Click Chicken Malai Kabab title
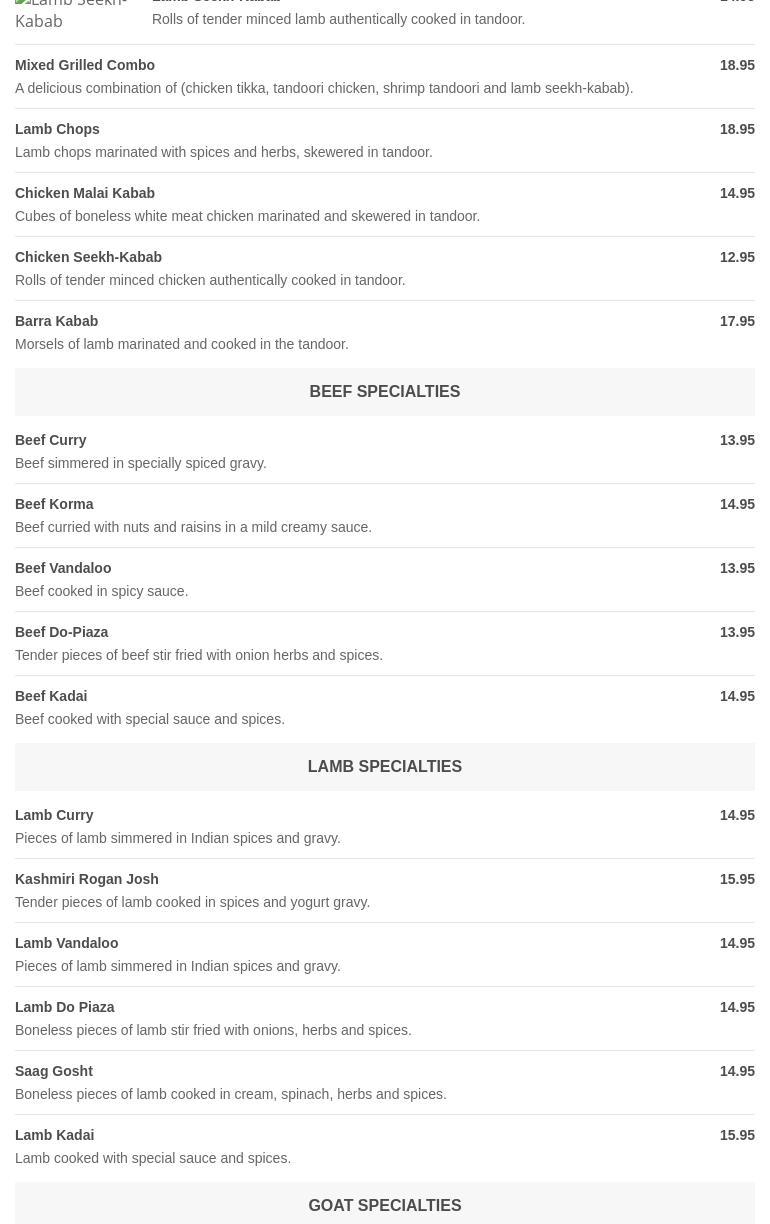The image size is (770, 1224). [x=85, y=193]
